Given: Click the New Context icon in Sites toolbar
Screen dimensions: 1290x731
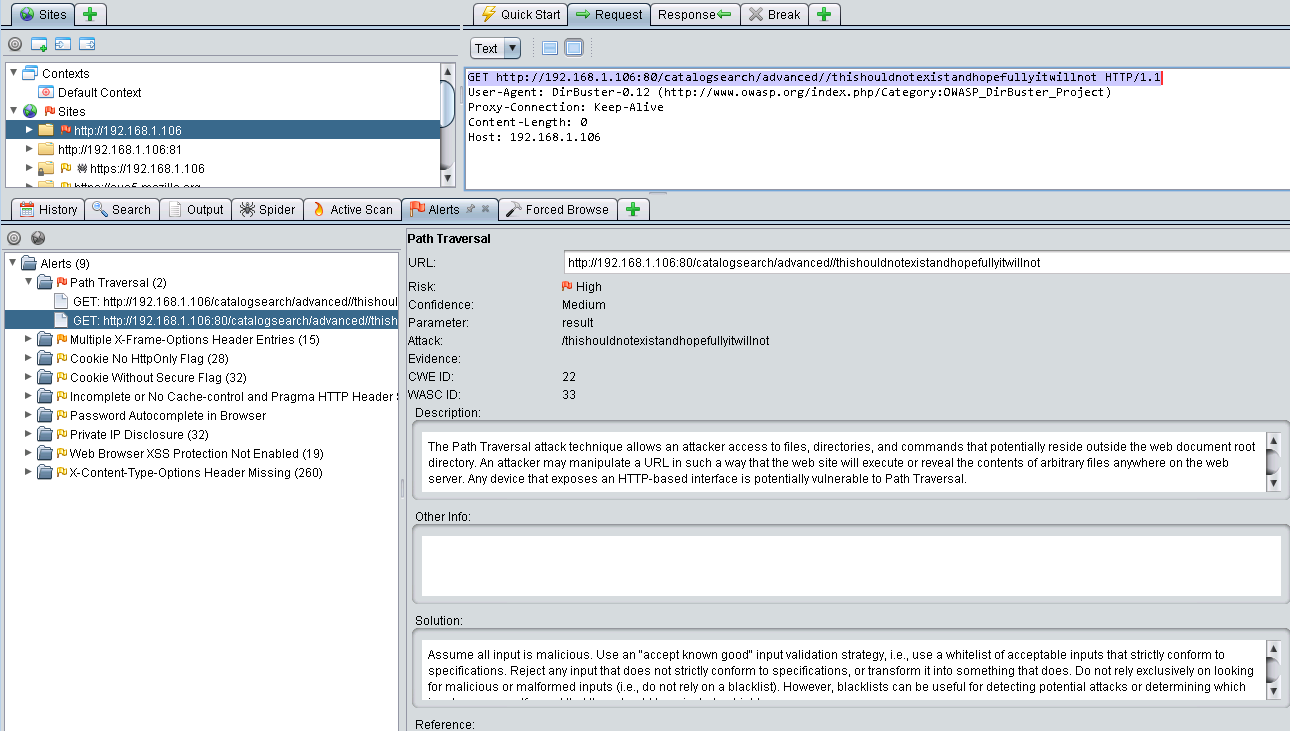Looking at the screenshot, I should [39, 45].
